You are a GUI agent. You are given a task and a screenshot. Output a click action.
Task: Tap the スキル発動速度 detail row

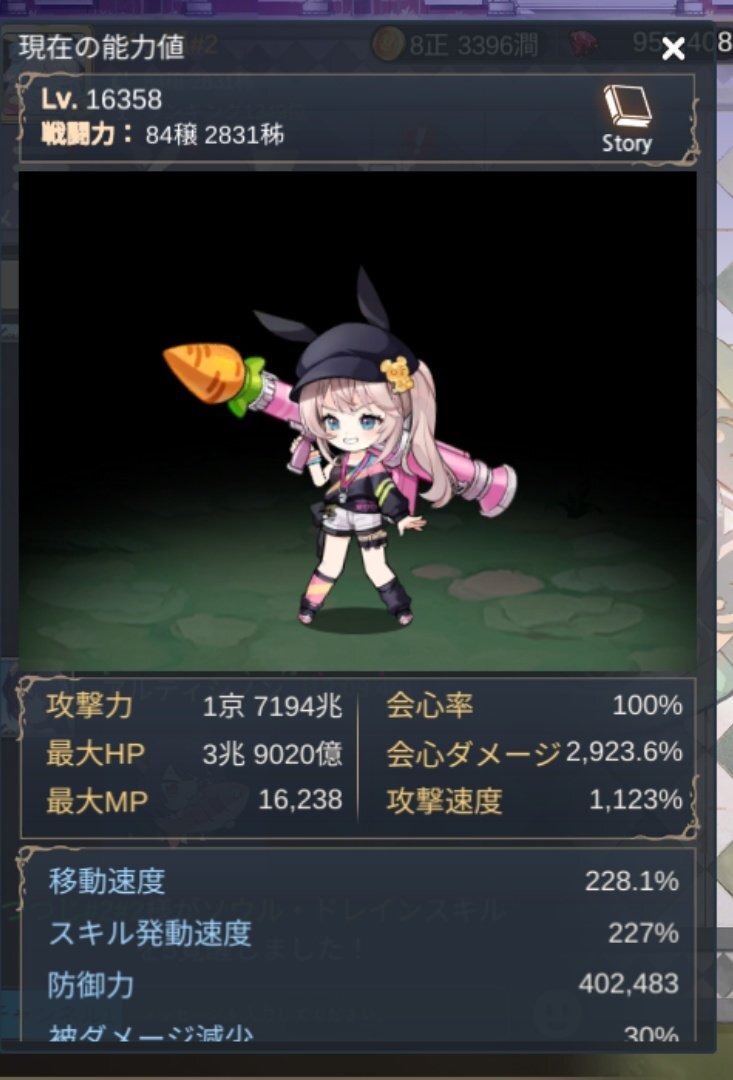pyautogui.click(x=364, y=933)
